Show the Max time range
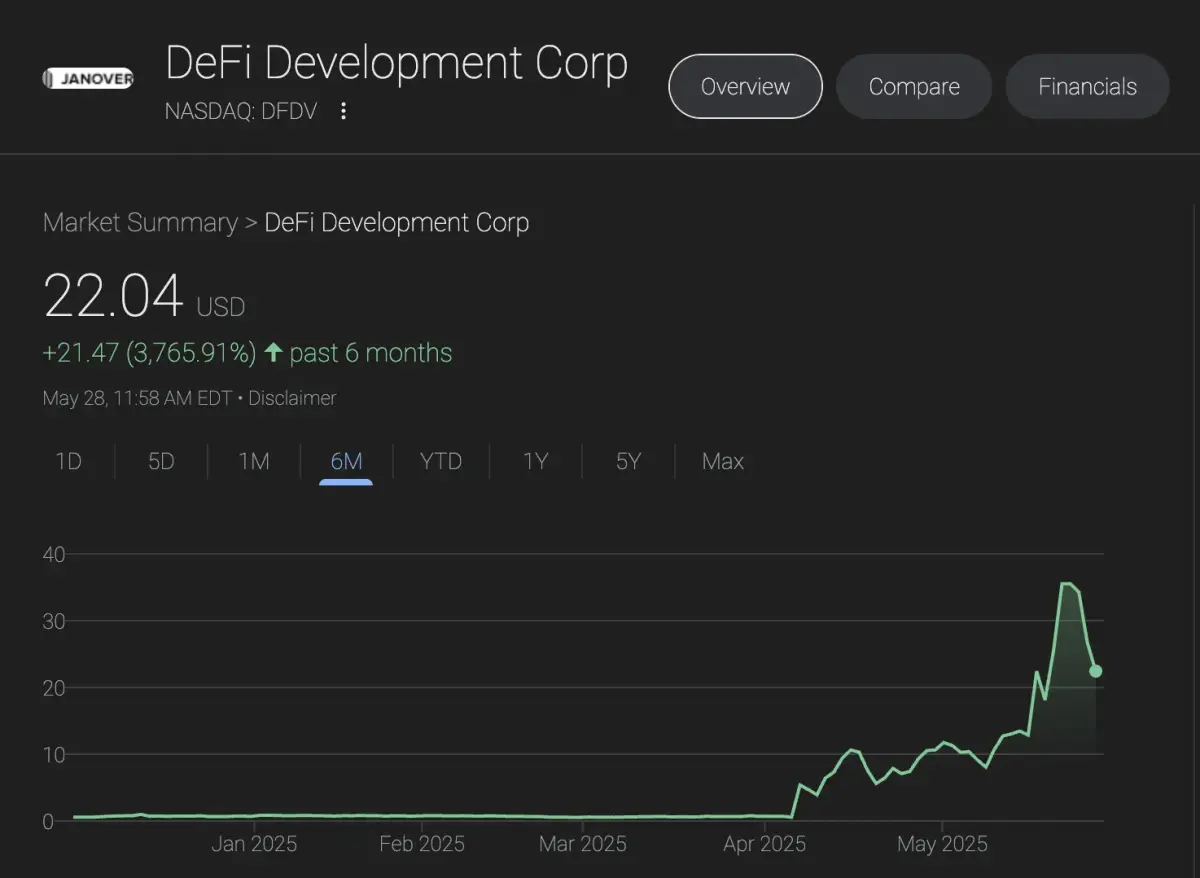Viewport: 1200px width, 878px height. pyautogui.click(x=722, y=461)
